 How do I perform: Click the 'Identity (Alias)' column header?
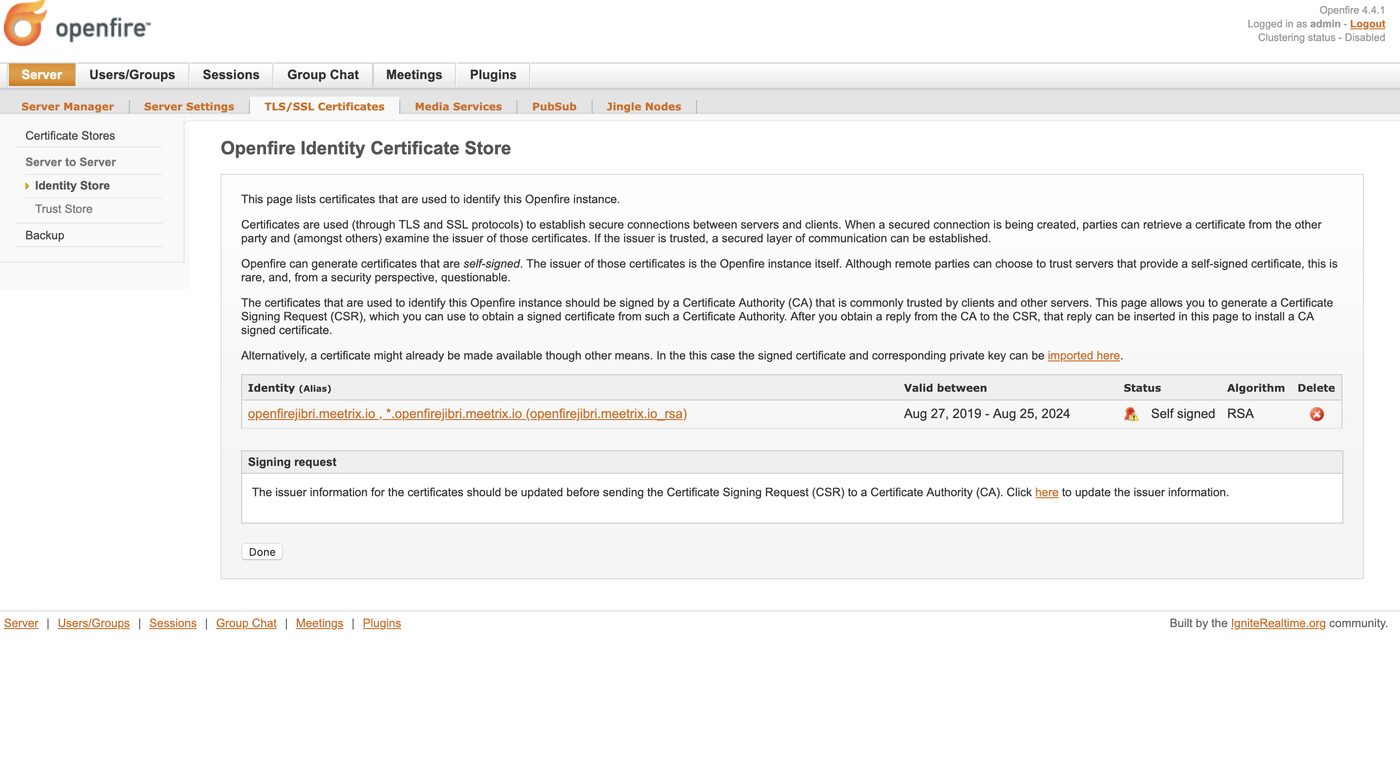290,388
